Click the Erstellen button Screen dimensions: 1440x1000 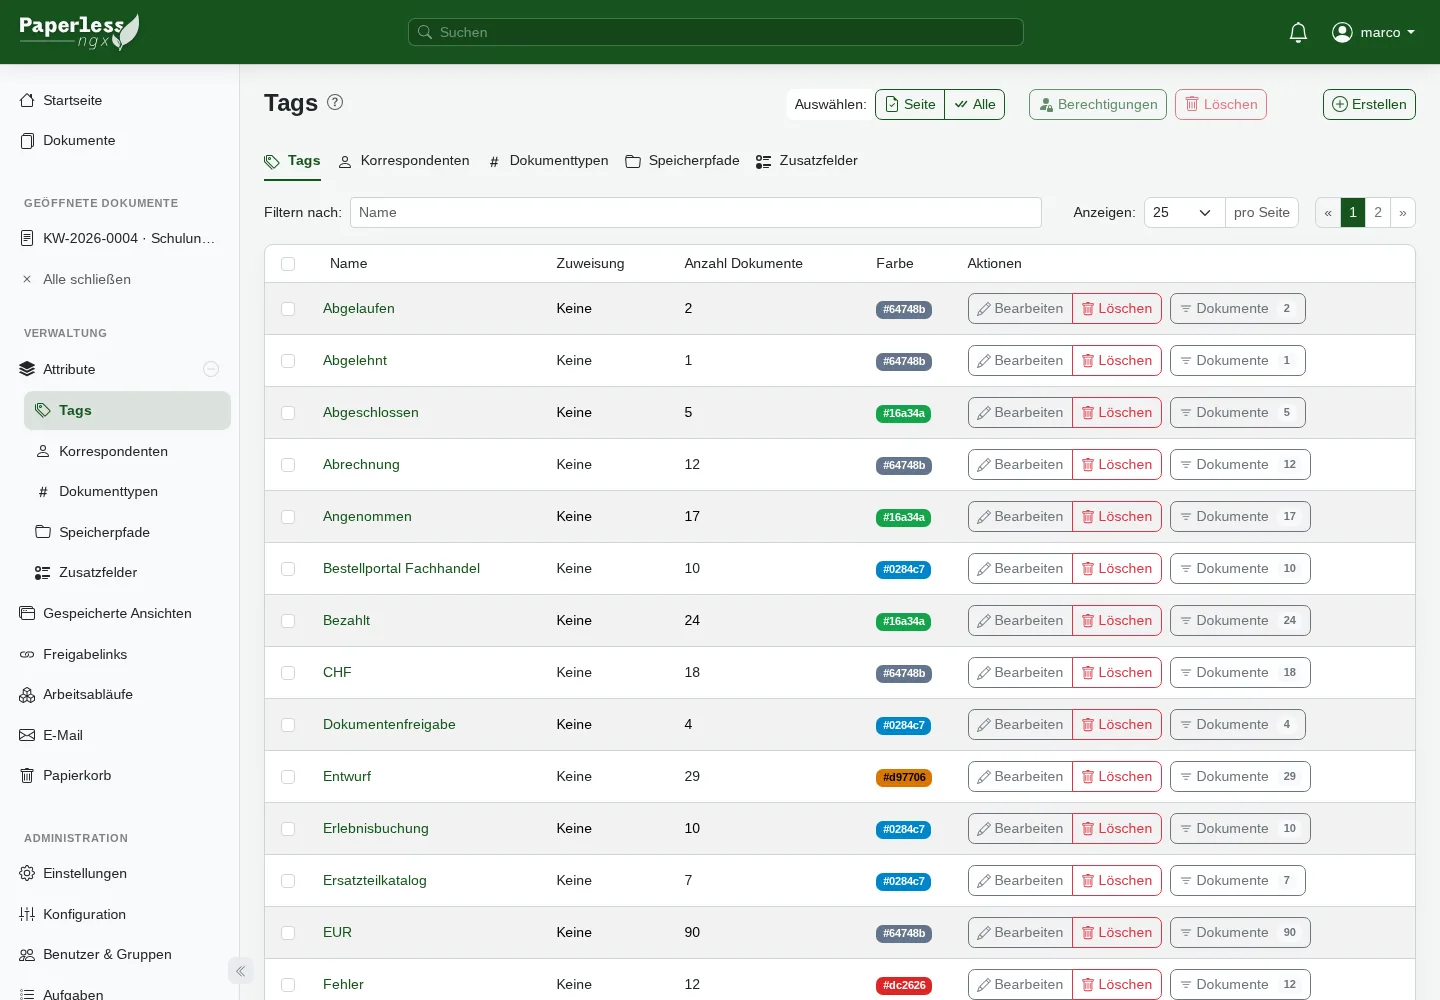1369,104
